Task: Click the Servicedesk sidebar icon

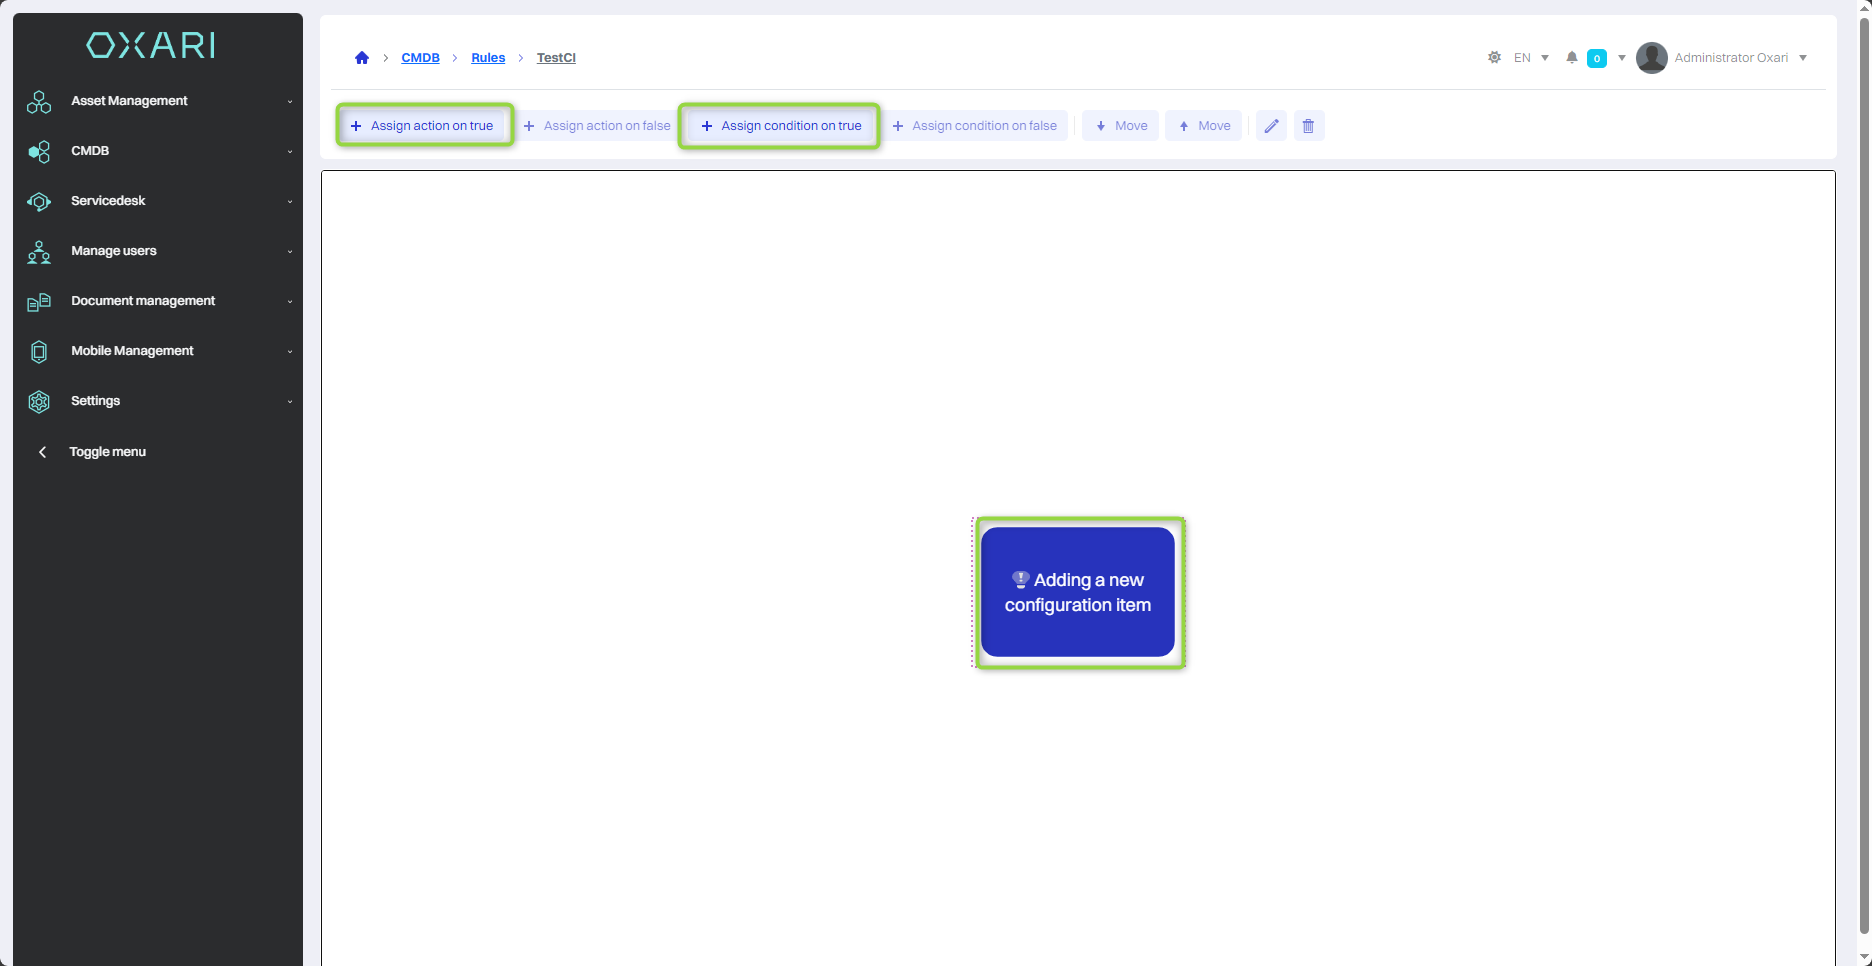Action: point(38,201)
